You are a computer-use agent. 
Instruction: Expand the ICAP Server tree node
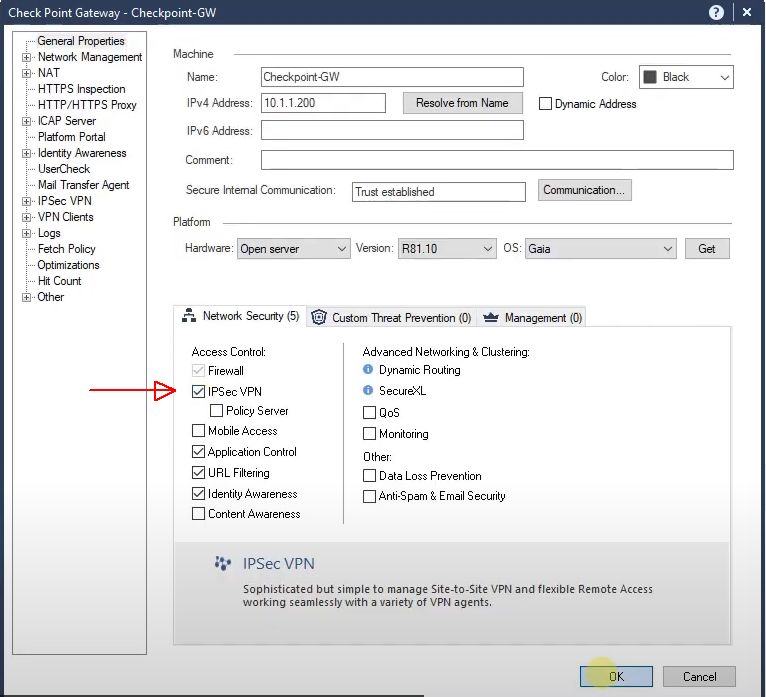click(26, 121)
